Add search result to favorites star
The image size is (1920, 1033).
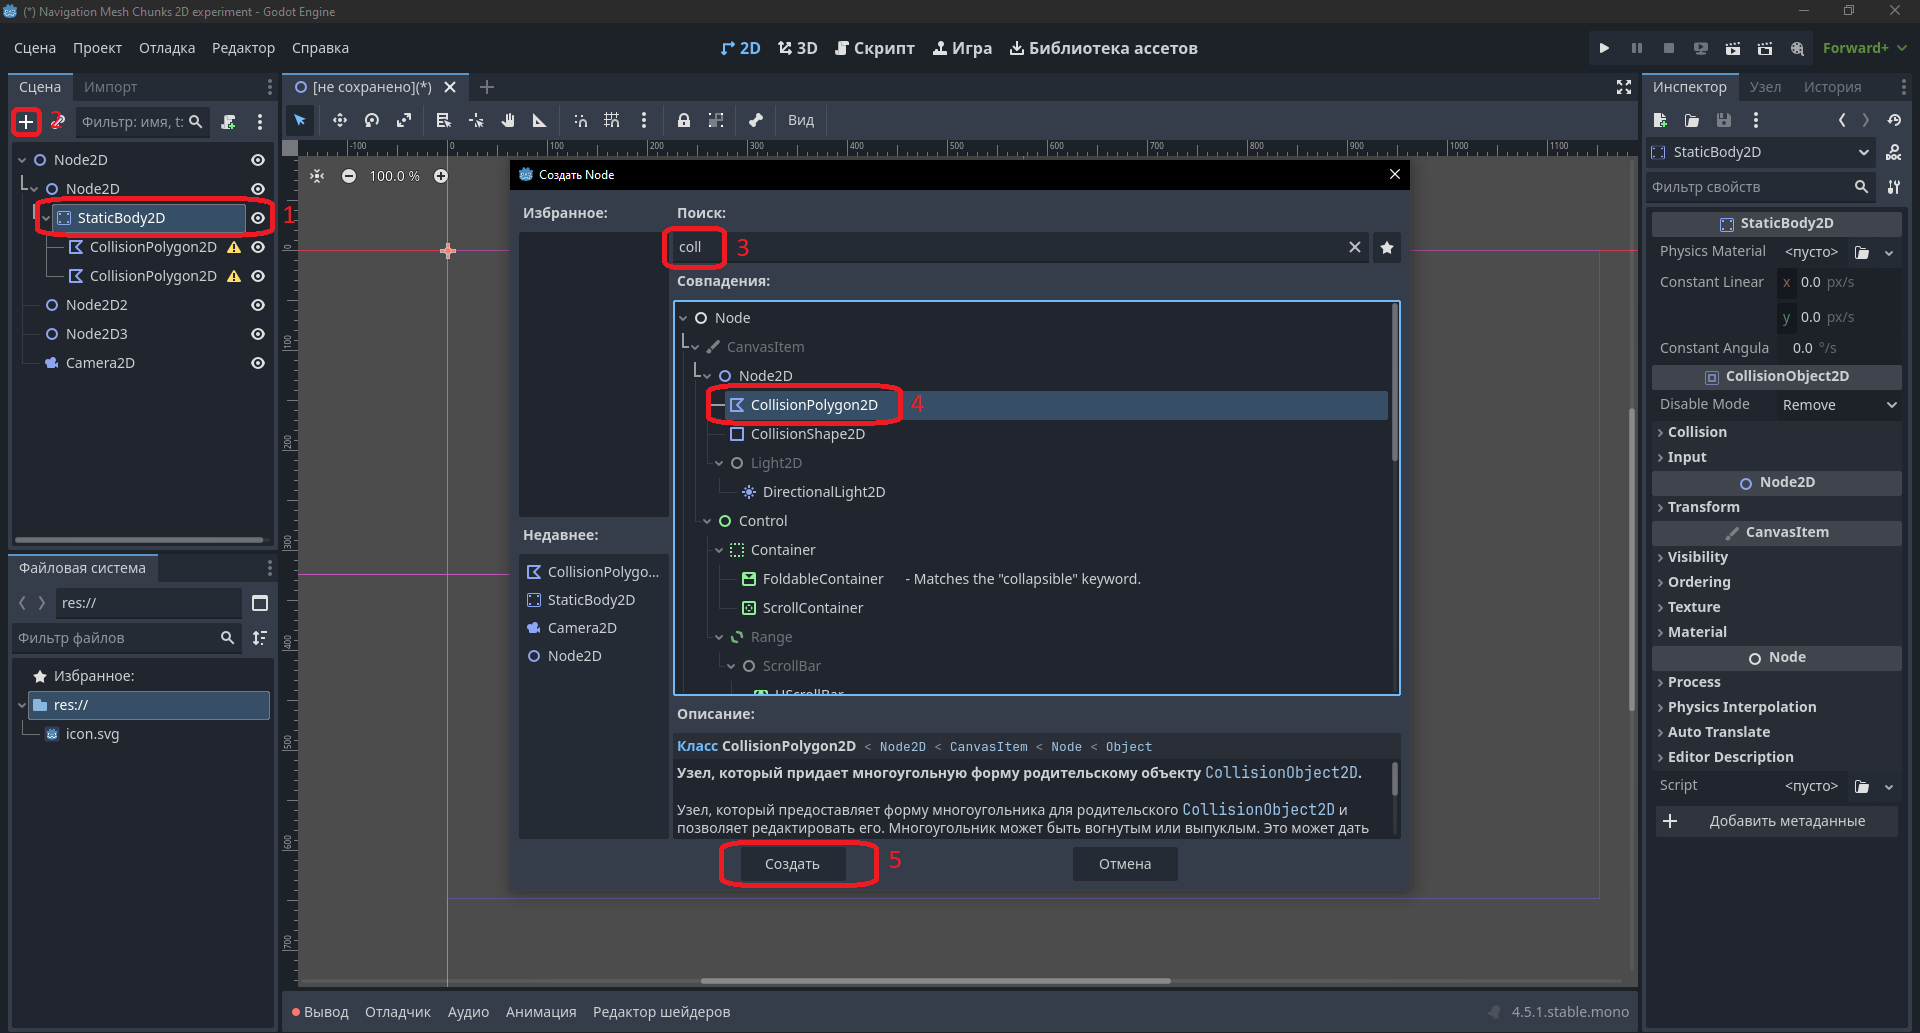(1387, 247)
